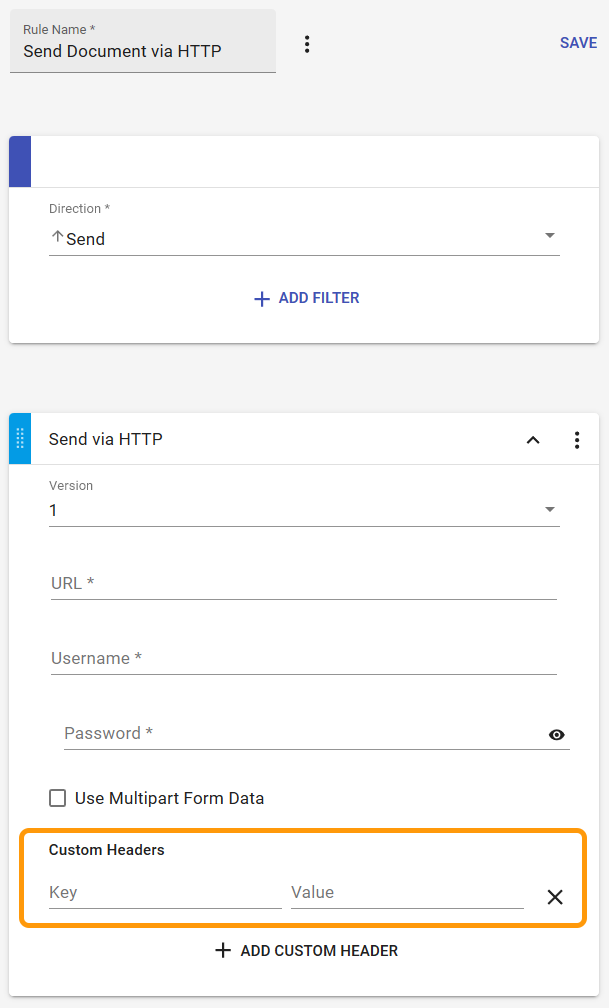The height and width of the screenshot is (1008, 609).
Task: Open the Direction dropdown
Action: (549, 236)
